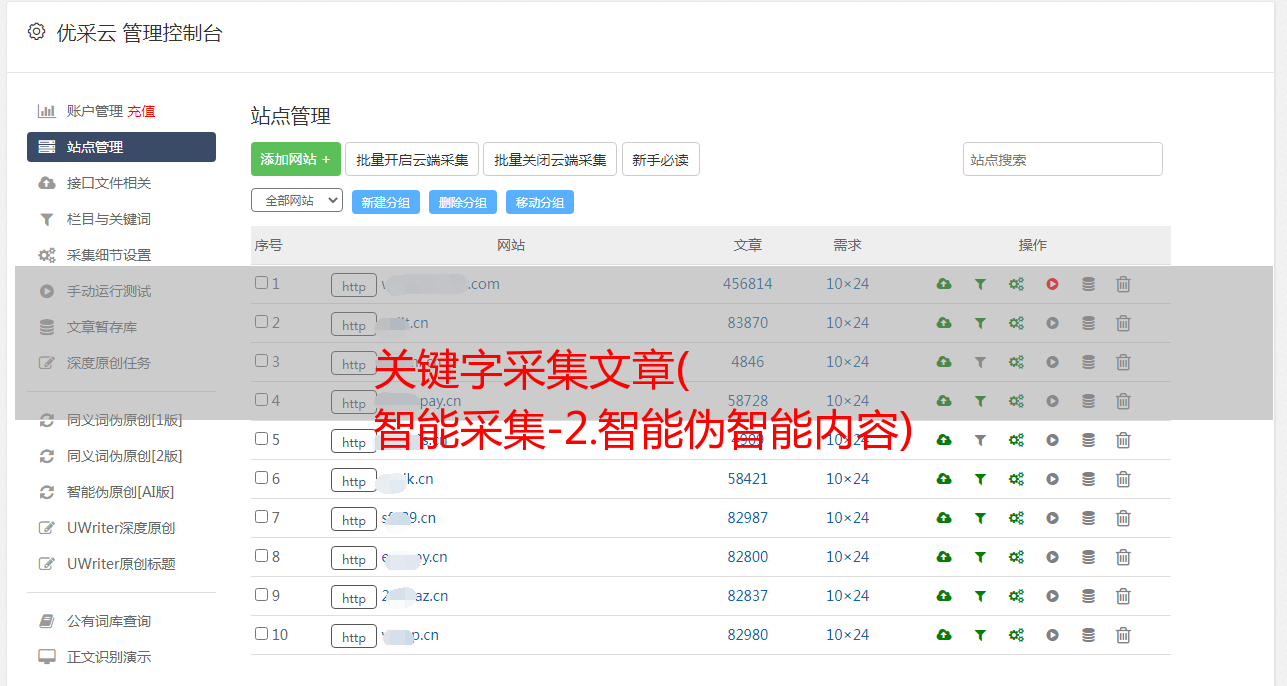Click the cloud upload icon in row 6

point(943,479)
